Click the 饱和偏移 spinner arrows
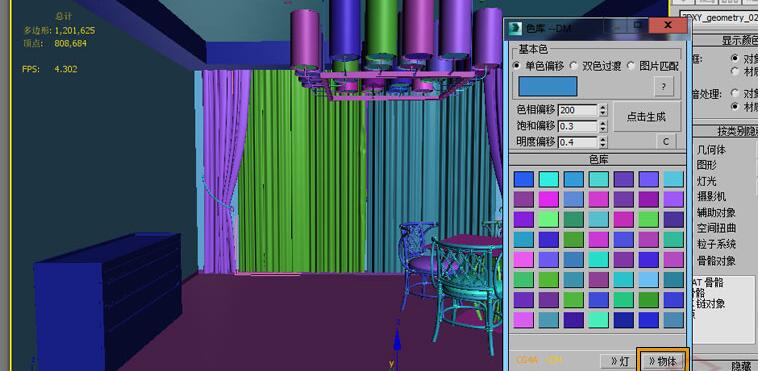Viewport: 762px width, 371px height. tap(603, 126)
